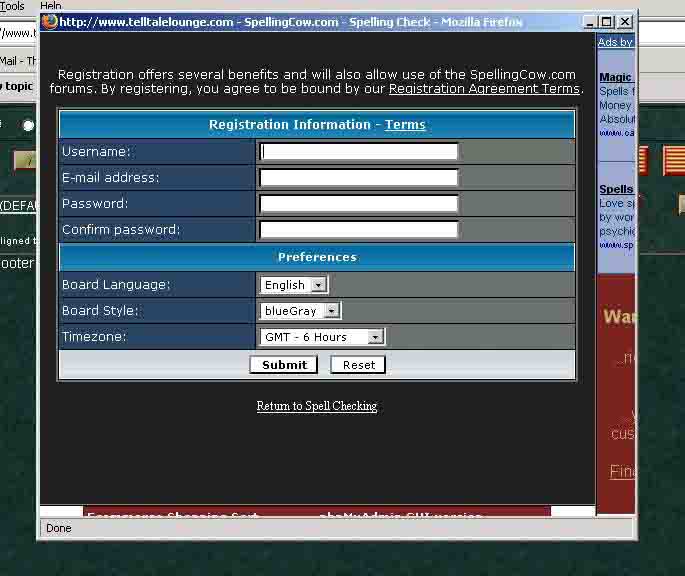Select the radio button in the background page
The width and height of the screenshot is (685, 576).
(x=28, y=126)
